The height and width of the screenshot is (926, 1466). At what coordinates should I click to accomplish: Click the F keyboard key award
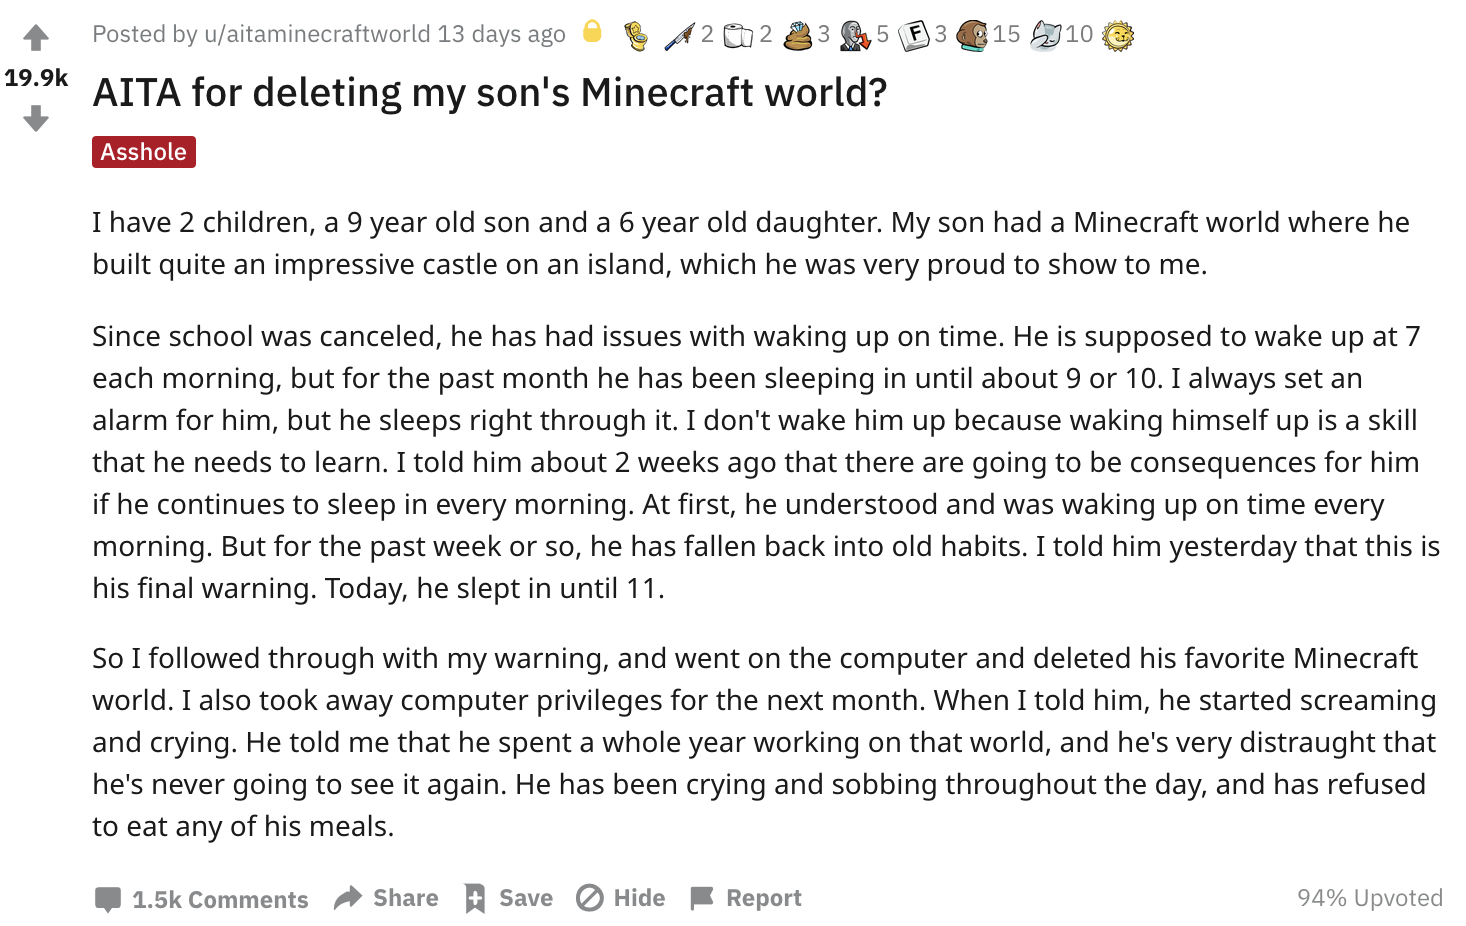click(x=914, y=36)
